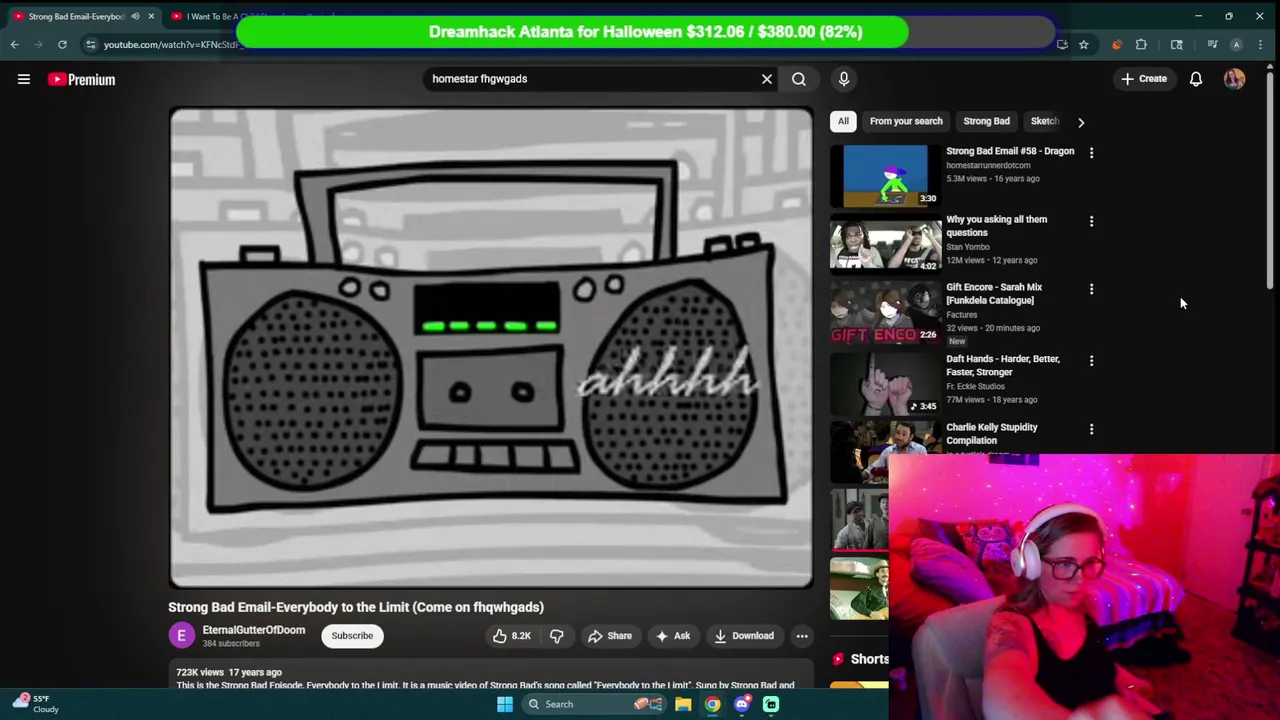Open the Windows Start menu

[505, 704]
